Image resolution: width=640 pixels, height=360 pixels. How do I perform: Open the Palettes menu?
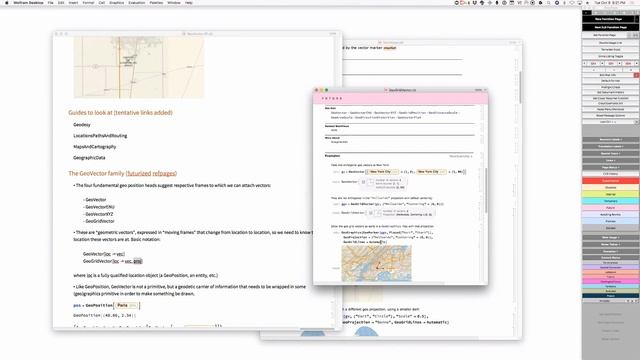click(156, 2)
